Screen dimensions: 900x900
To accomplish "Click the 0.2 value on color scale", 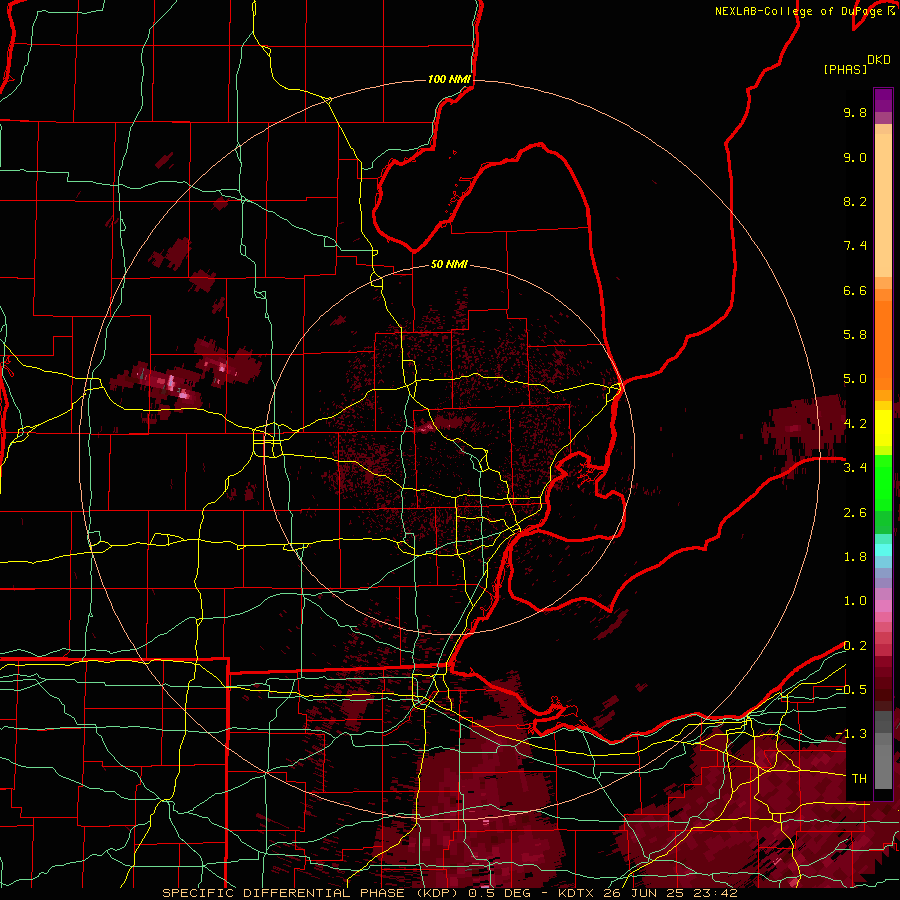I will click(x=855, y=646).
